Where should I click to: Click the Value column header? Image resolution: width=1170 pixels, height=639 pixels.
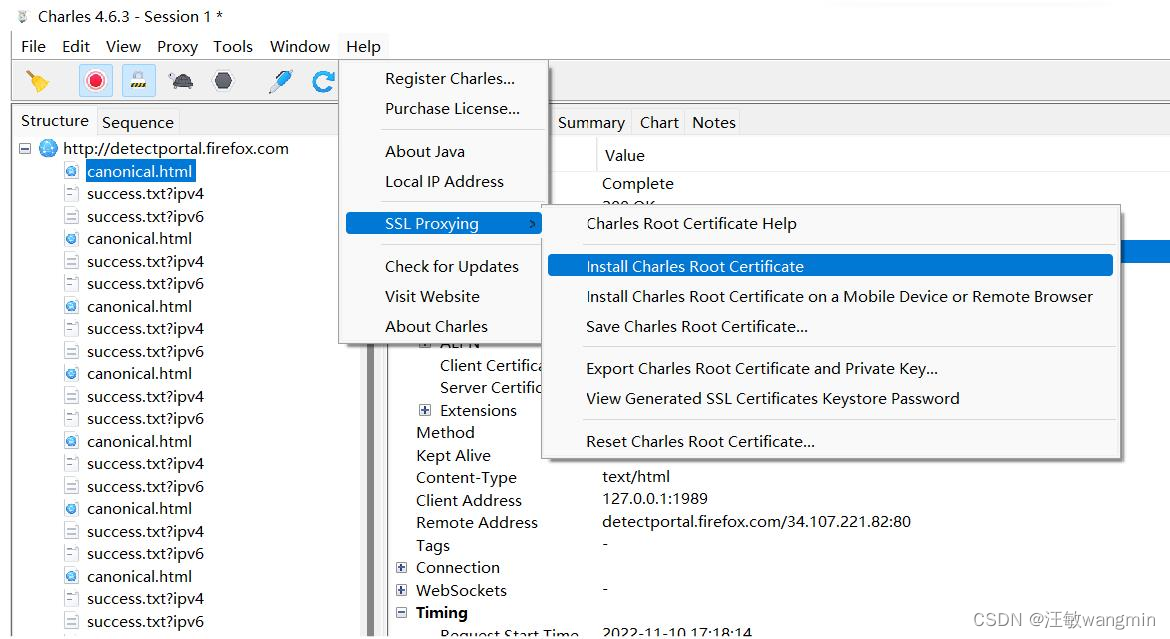[625, 155]
